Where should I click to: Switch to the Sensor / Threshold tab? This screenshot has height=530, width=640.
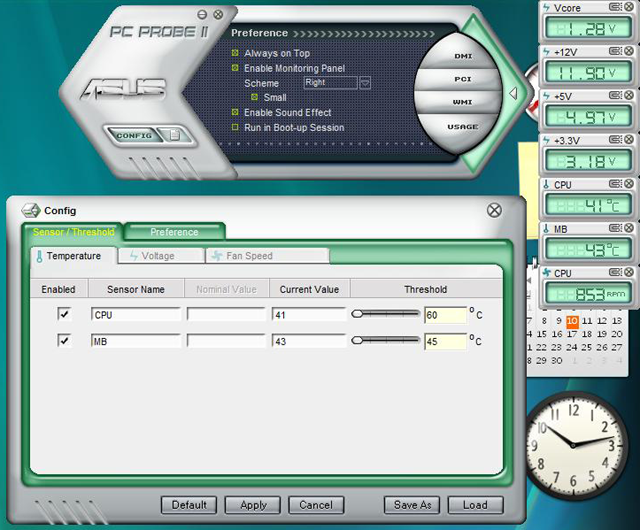[73, 232]
